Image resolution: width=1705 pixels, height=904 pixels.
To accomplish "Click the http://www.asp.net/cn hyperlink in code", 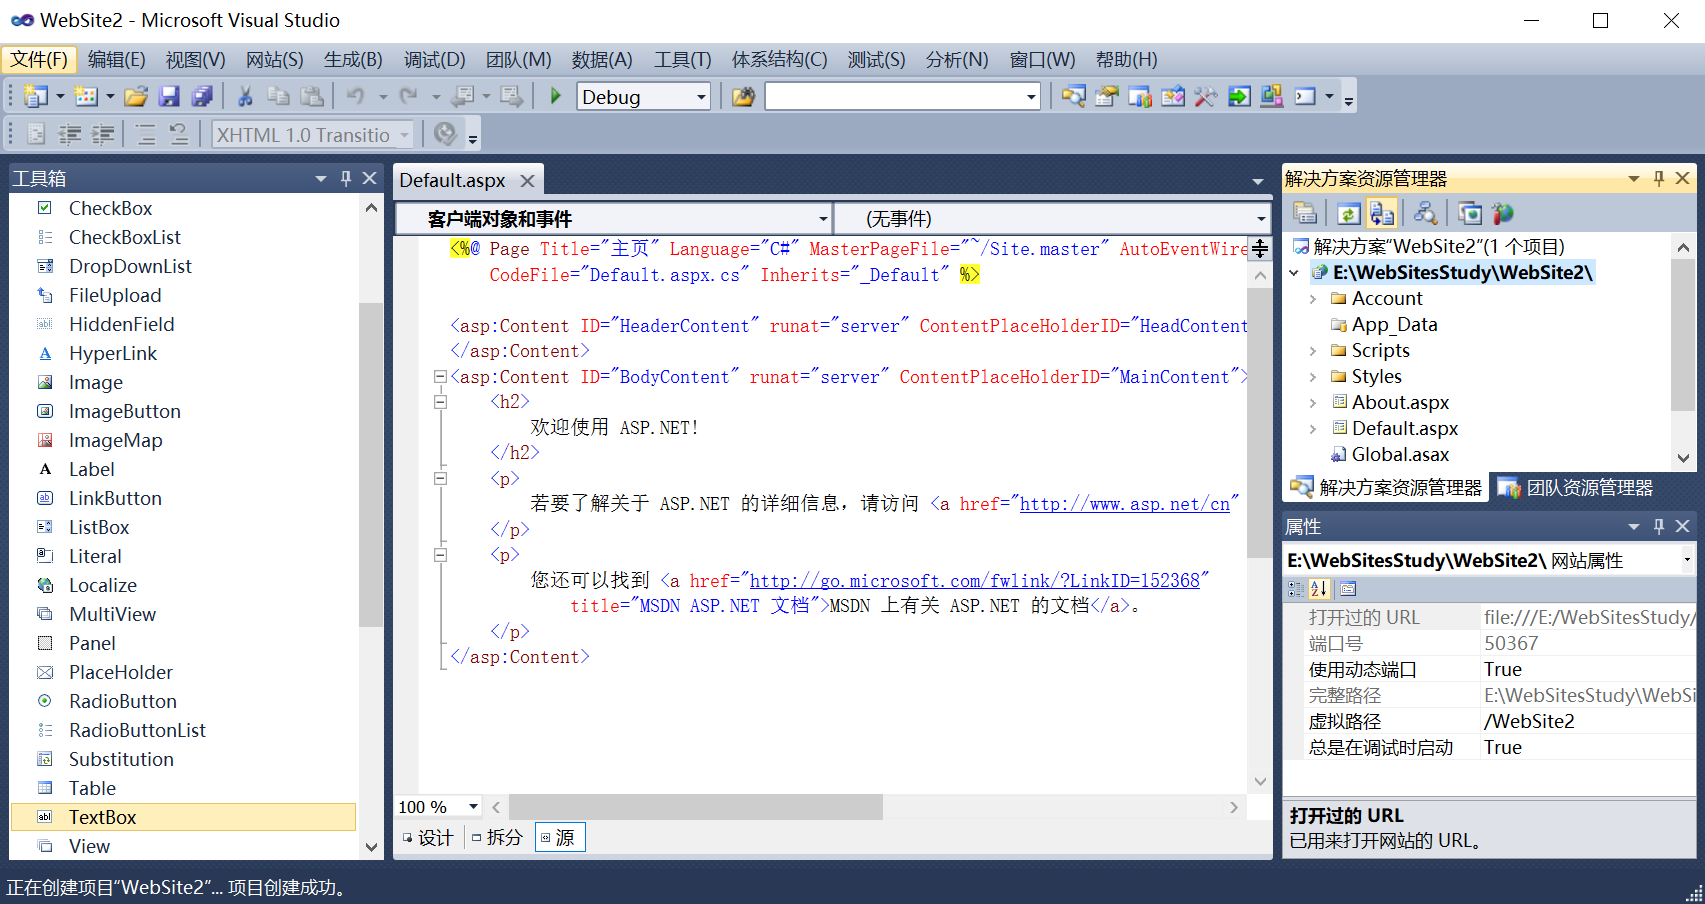I will 1124,503.
